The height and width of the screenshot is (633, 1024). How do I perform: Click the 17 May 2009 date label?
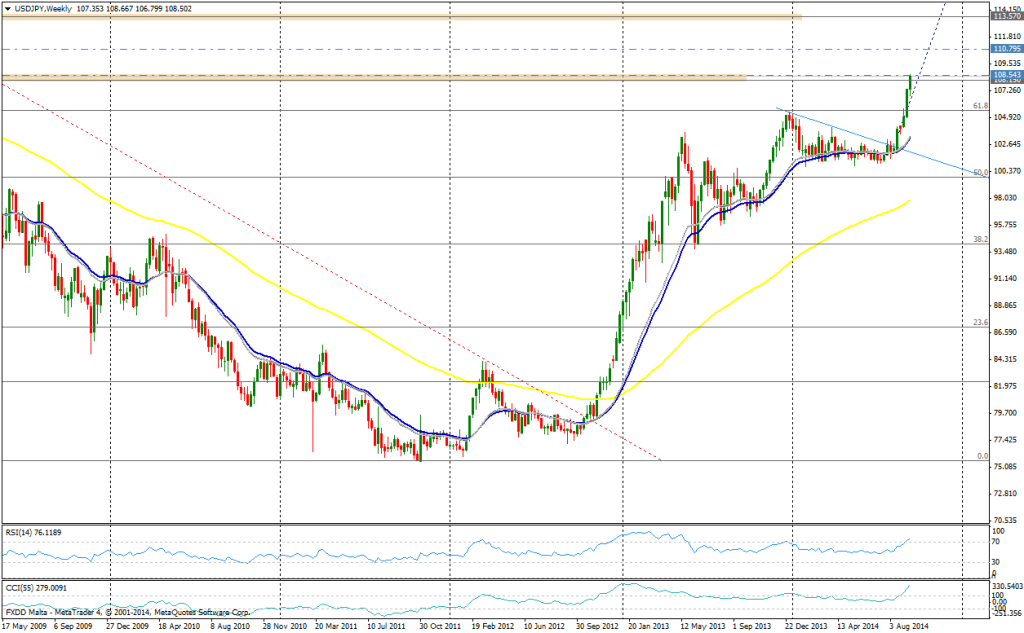coord(27,625)
